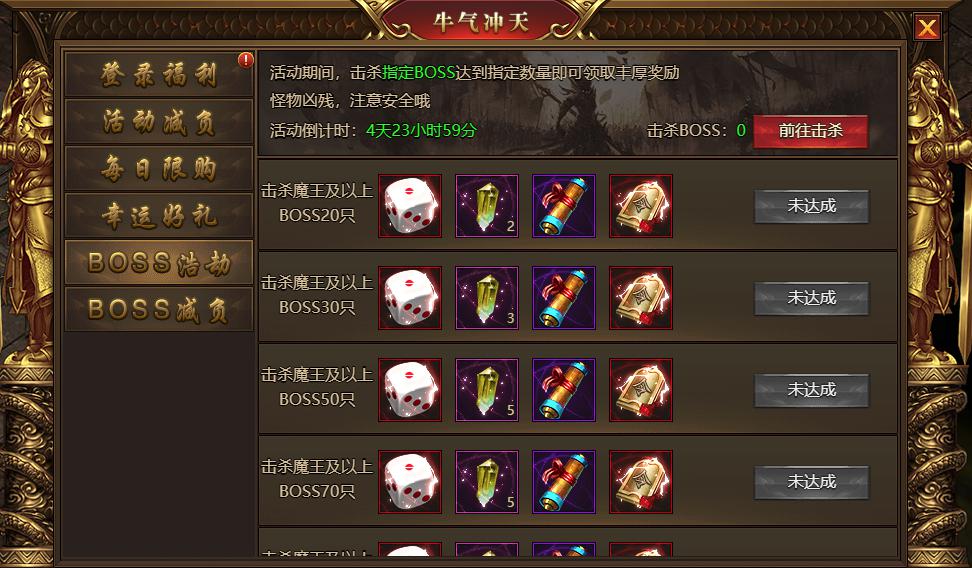Click 未达成 button for BOSS50 reward
Screen dimensions: 972x568
tap(811, 389)
